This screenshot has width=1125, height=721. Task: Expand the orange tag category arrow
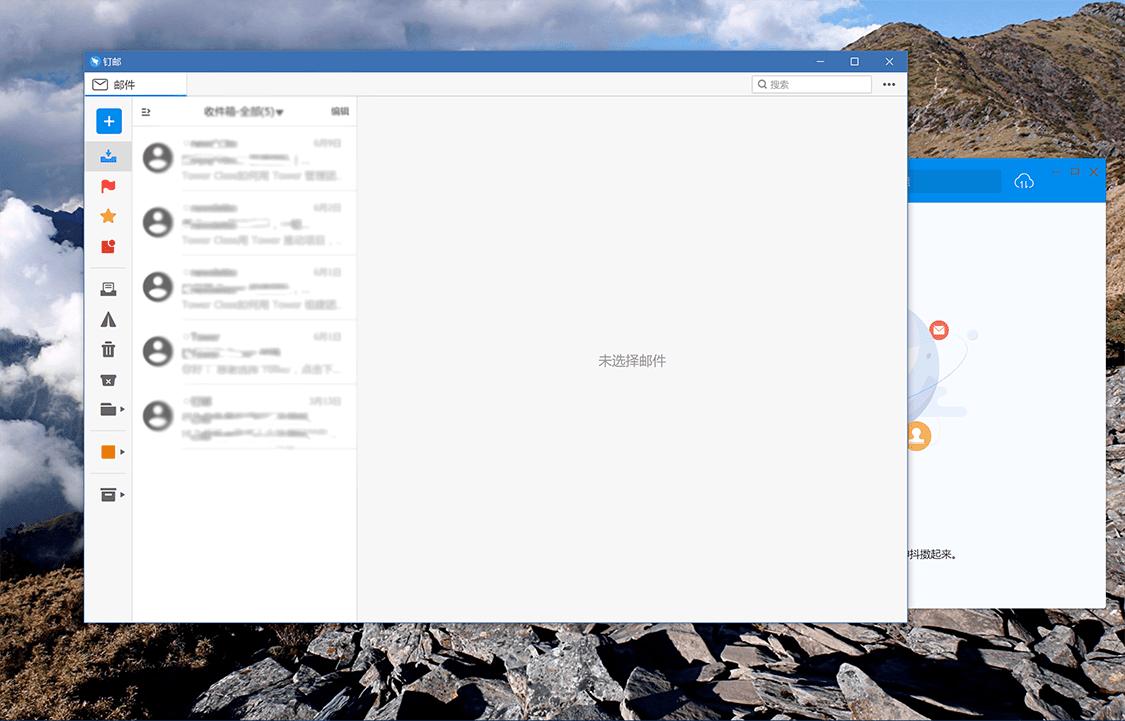coord(123,452)
